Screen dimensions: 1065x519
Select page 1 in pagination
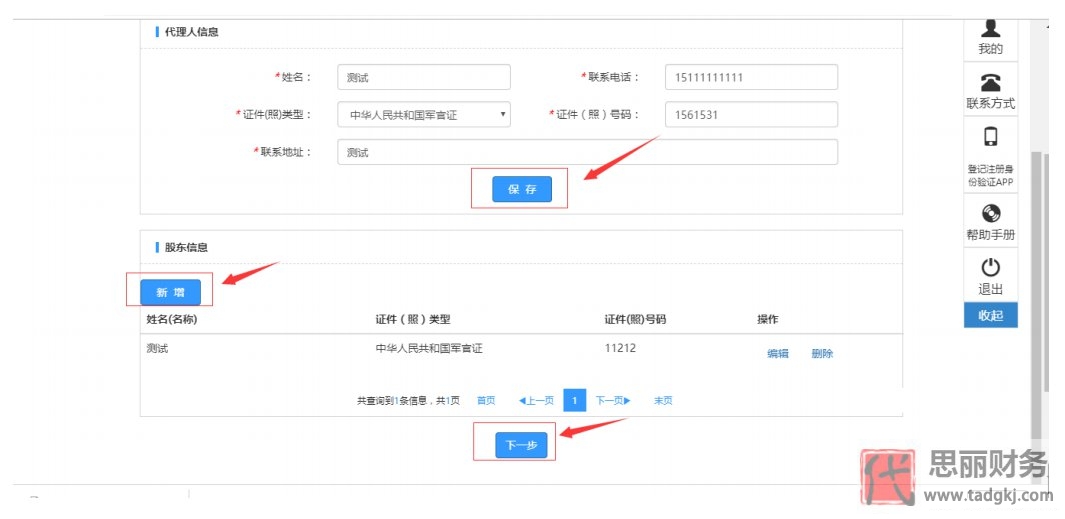[574, 400]
